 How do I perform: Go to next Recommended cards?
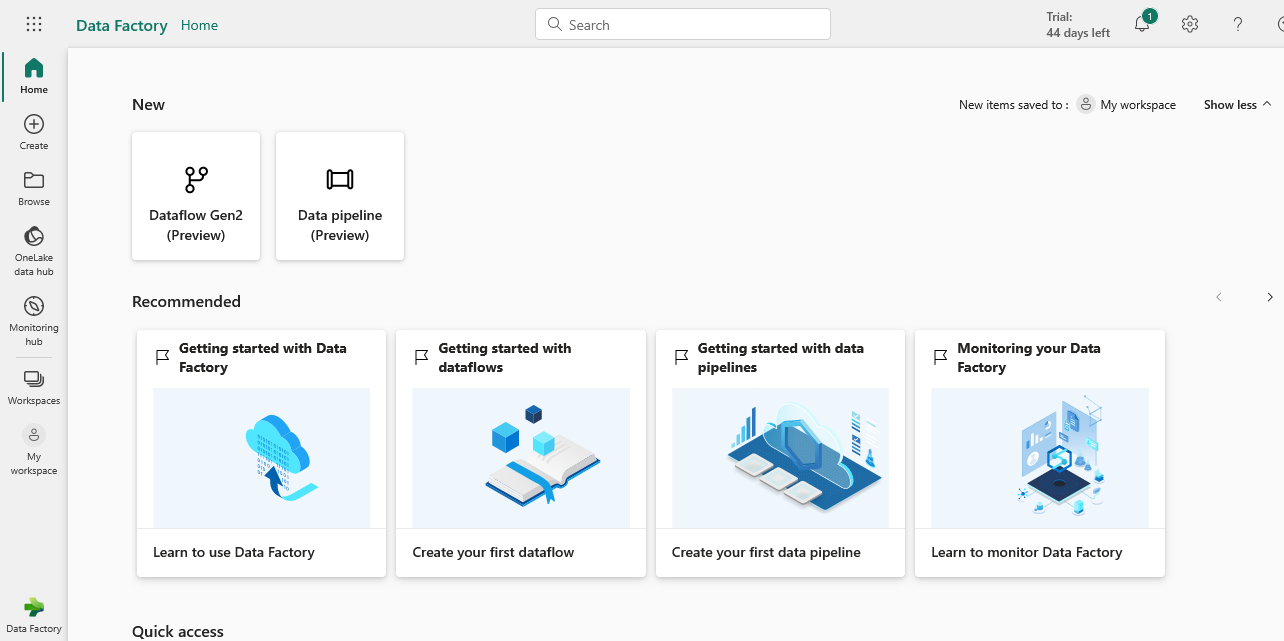(x=1270, y=297)
